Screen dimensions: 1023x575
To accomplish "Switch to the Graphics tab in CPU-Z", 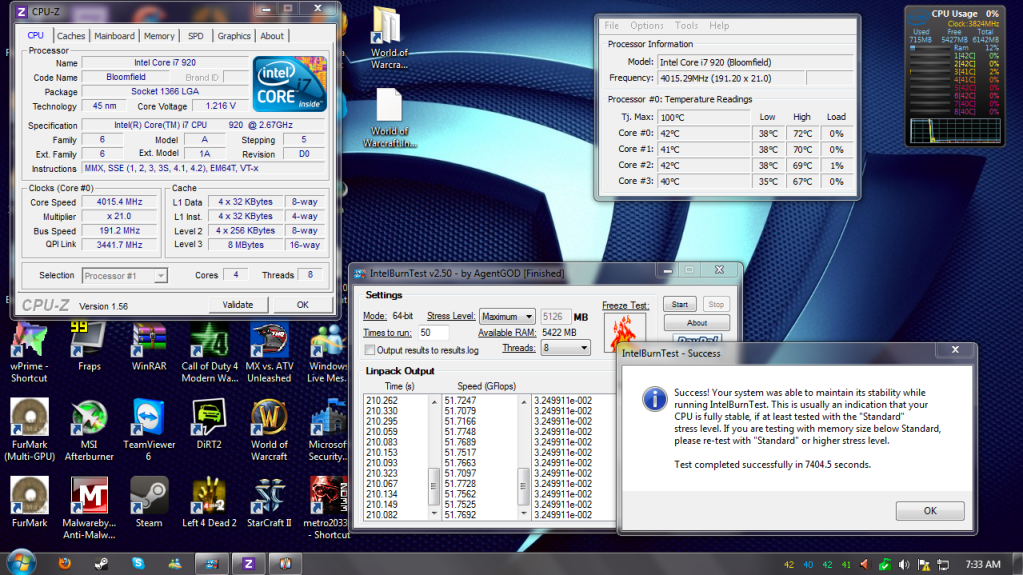I will point(234,36).
